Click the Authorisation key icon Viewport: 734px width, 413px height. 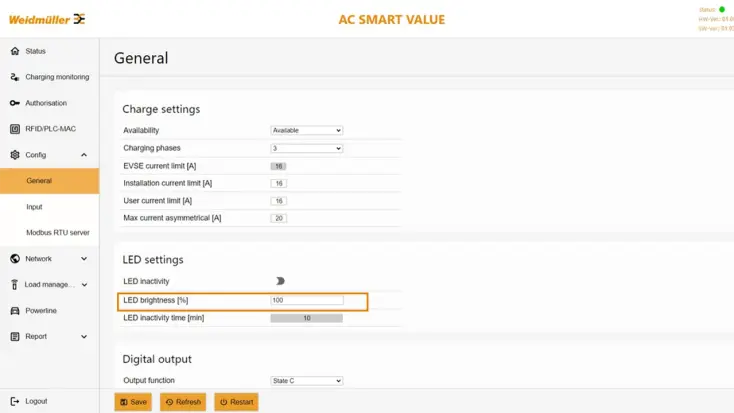[x=15, y=103]
